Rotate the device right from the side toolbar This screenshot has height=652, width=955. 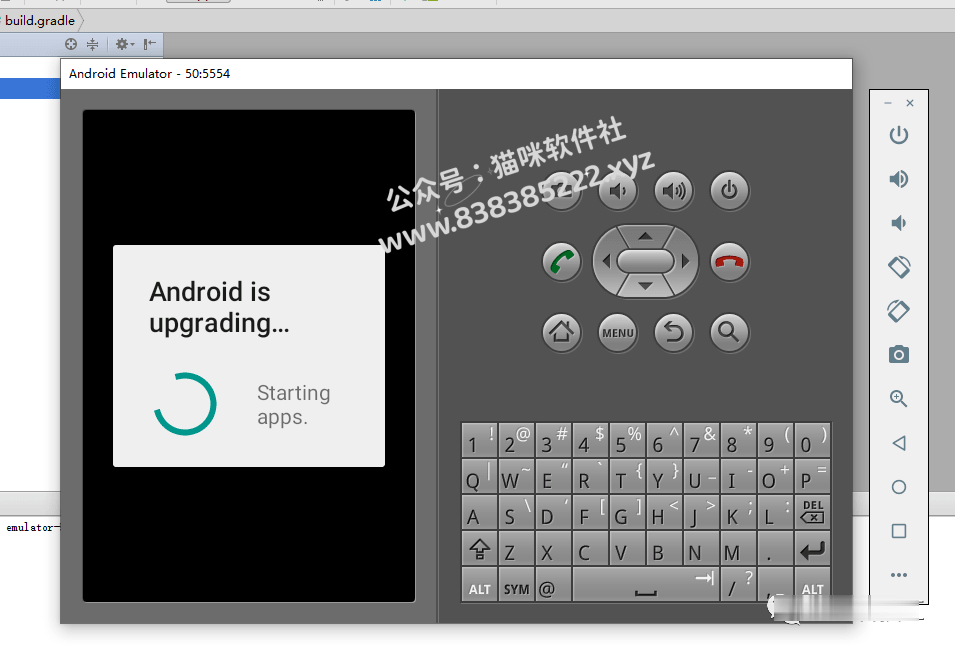click(898, 310)
